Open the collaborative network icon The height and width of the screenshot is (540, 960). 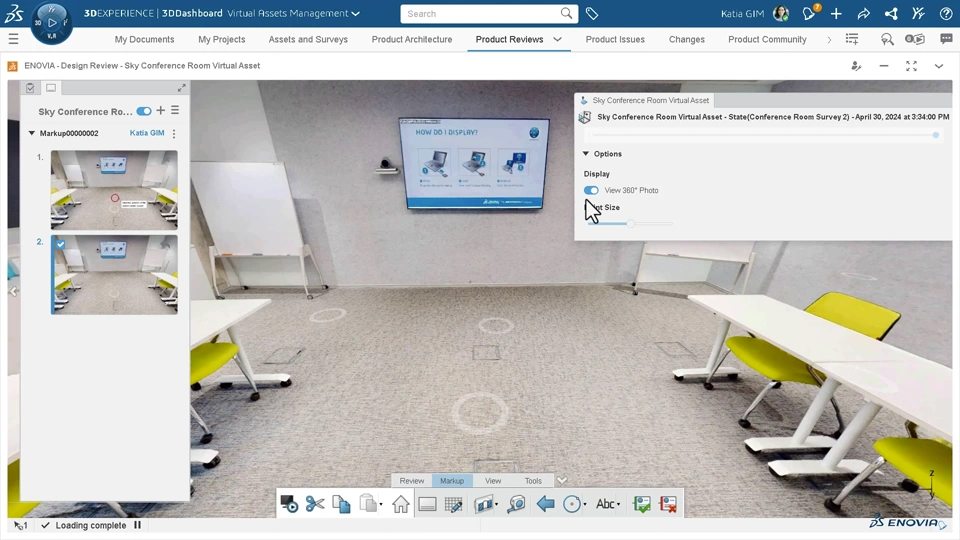pyautogui.click(x=891, y=13)
